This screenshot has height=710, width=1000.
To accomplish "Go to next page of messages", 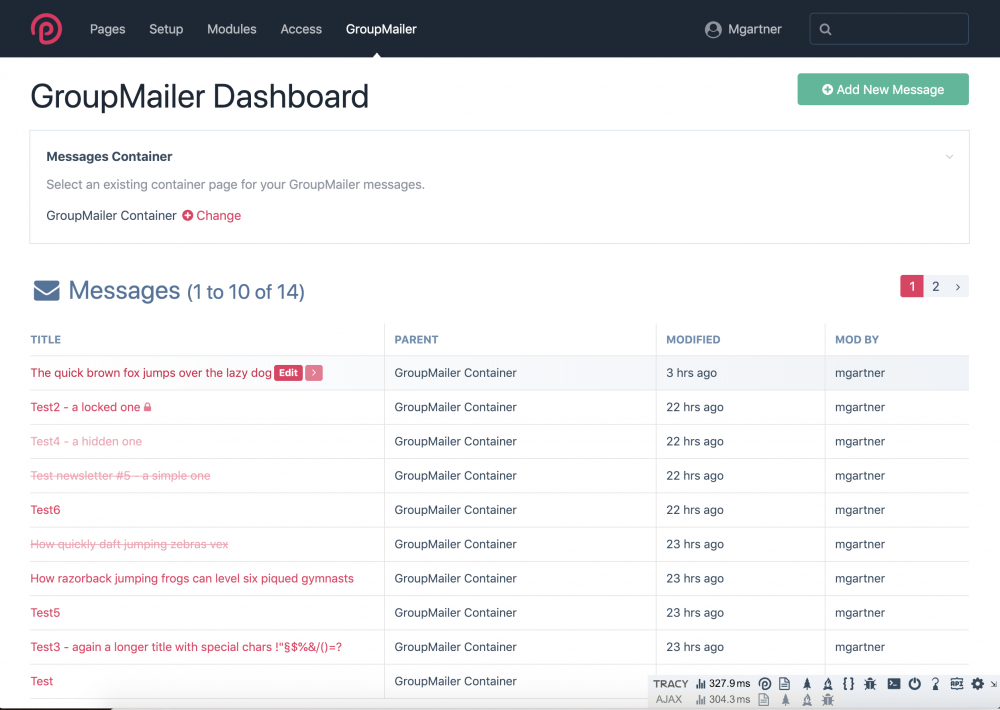I will (x=958, y=287).
